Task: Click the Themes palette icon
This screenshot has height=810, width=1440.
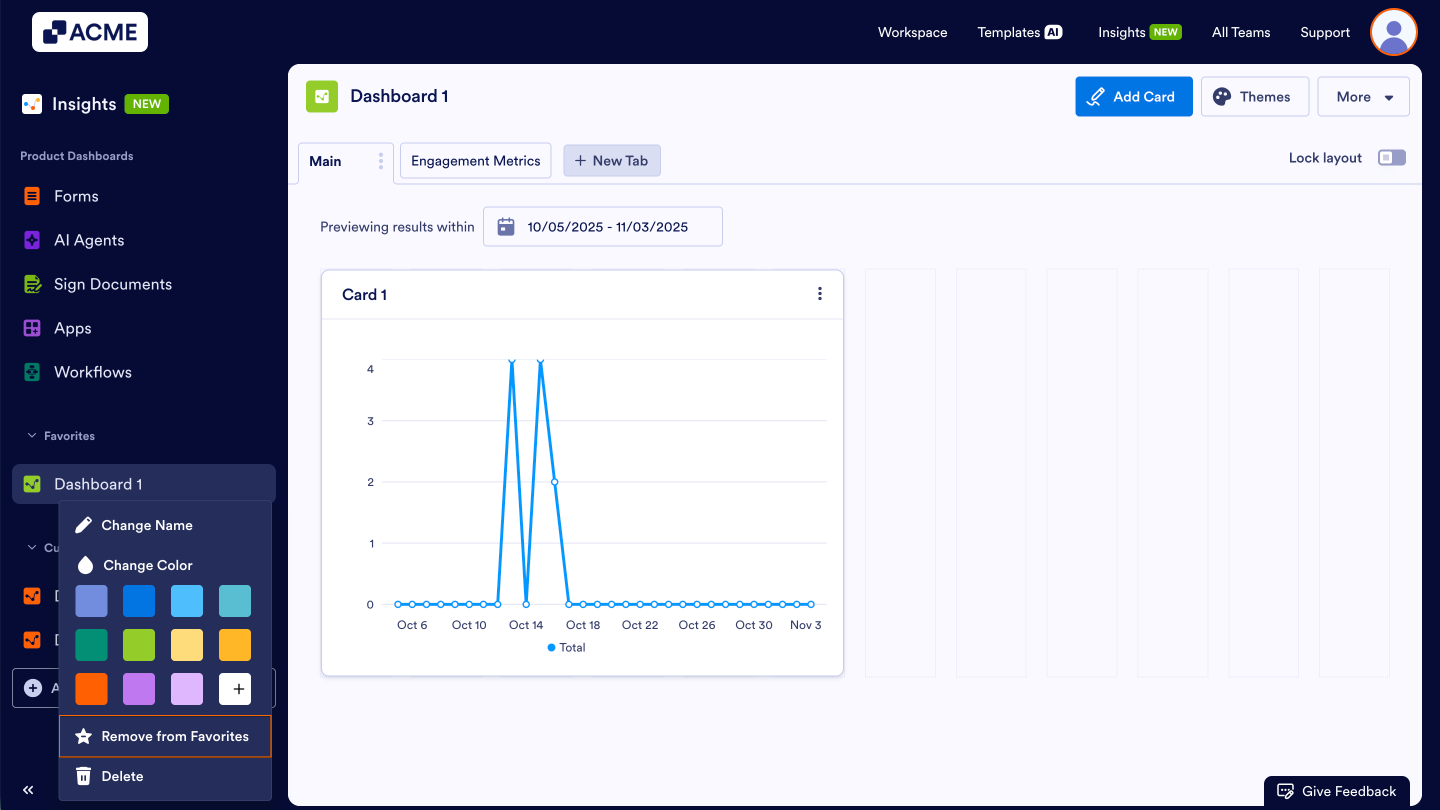Action: coord(1222,96)
